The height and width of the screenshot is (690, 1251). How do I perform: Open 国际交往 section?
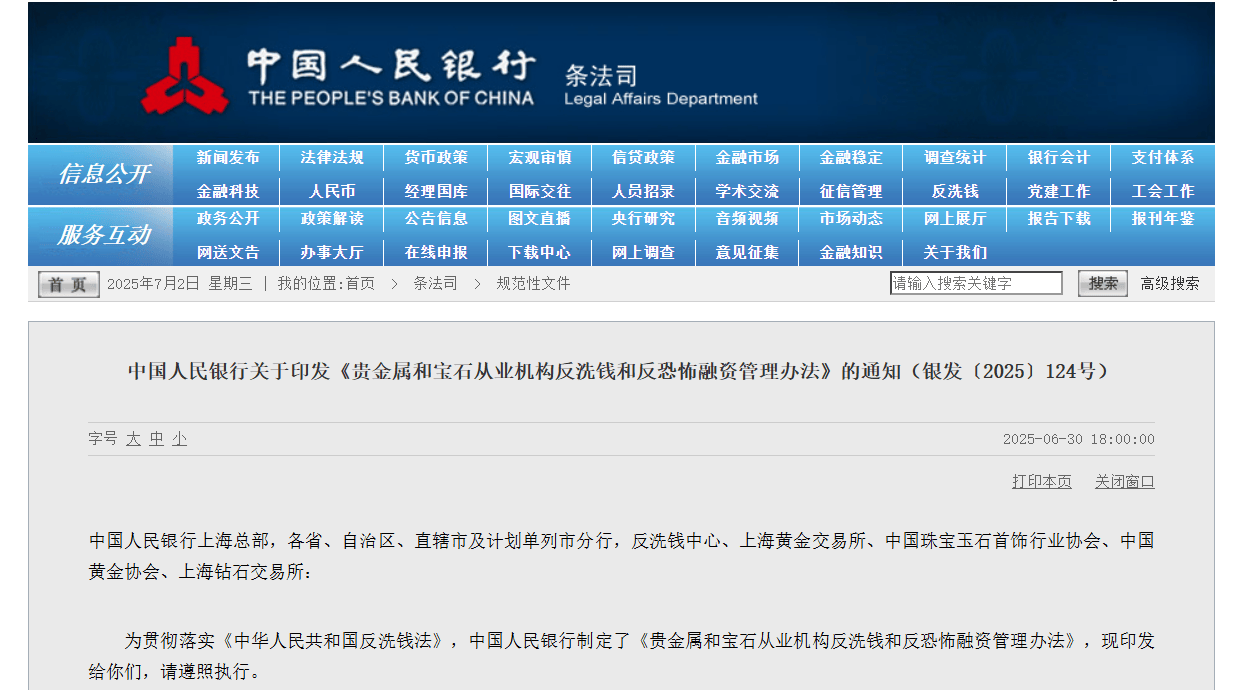(x=540, y=191)
